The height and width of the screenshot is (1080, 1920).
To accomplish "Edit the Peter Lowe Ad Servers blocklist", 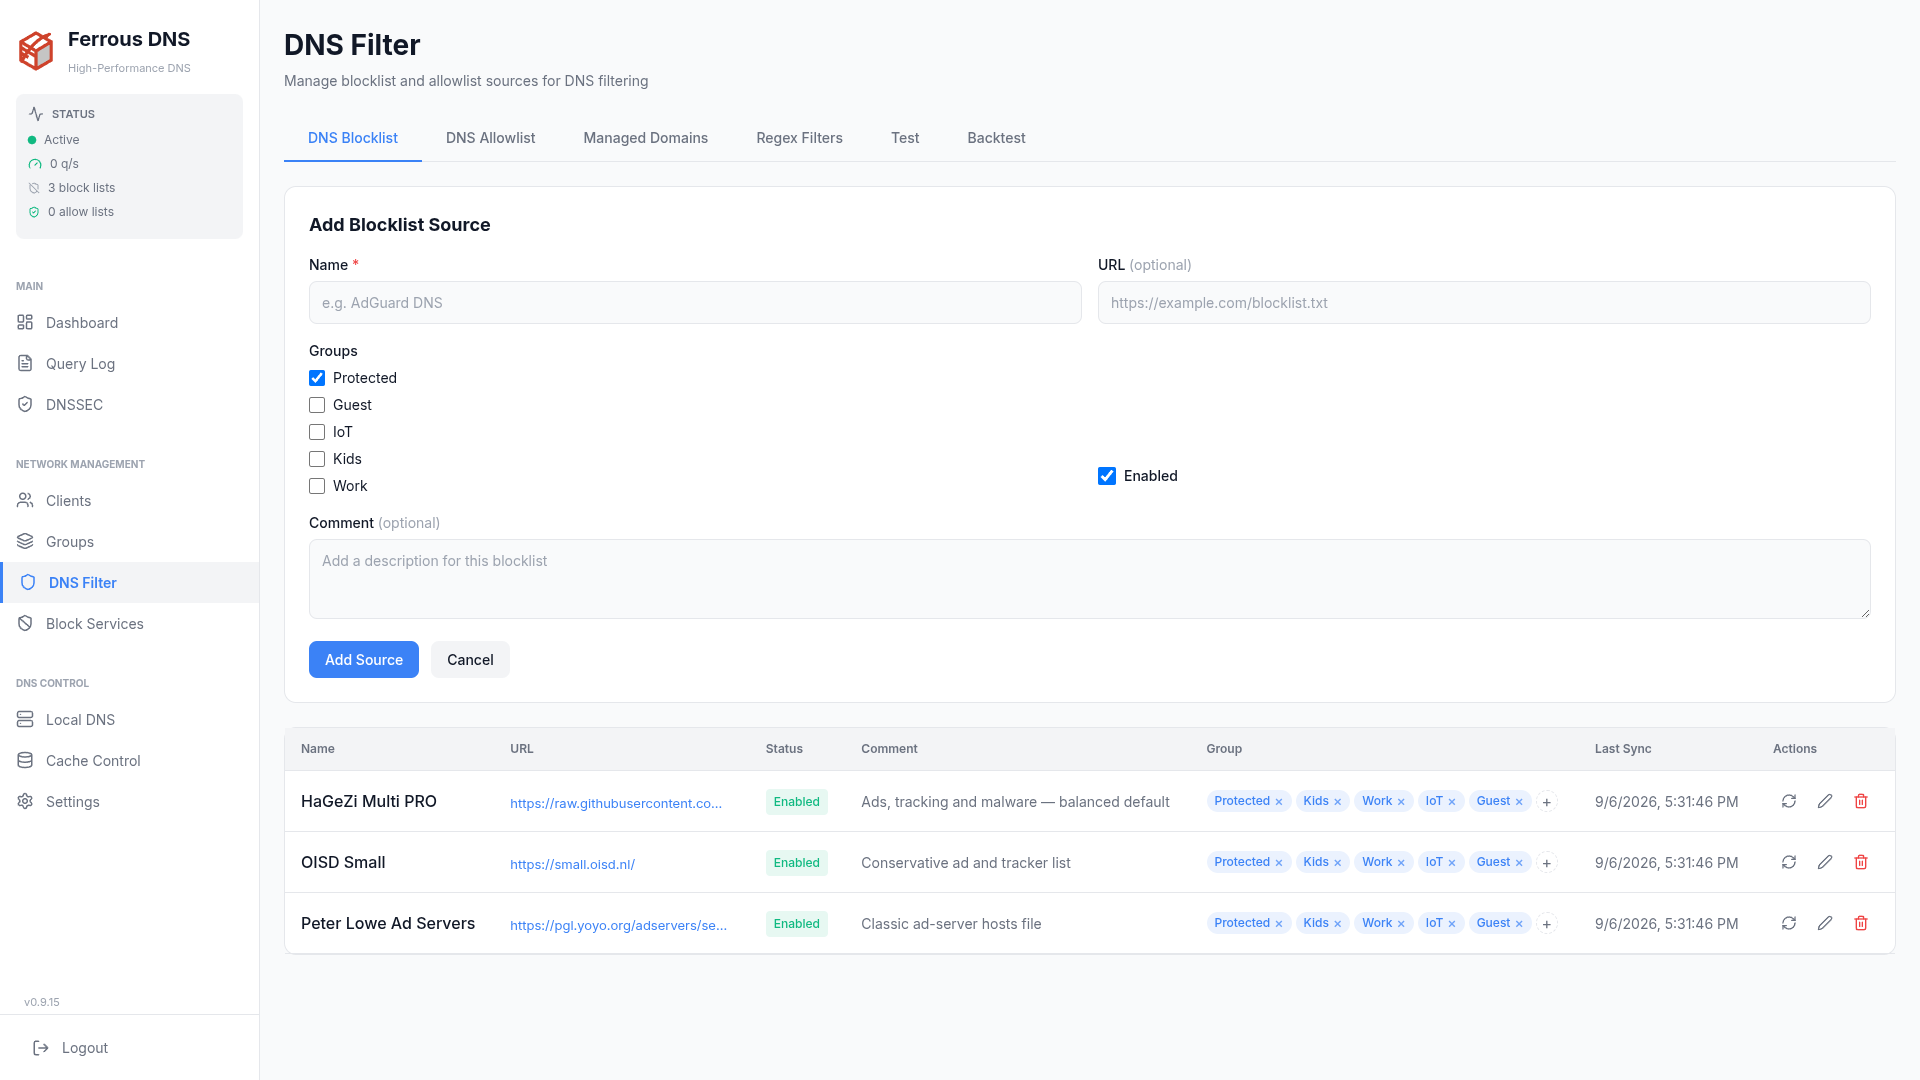I will 1825,923.
